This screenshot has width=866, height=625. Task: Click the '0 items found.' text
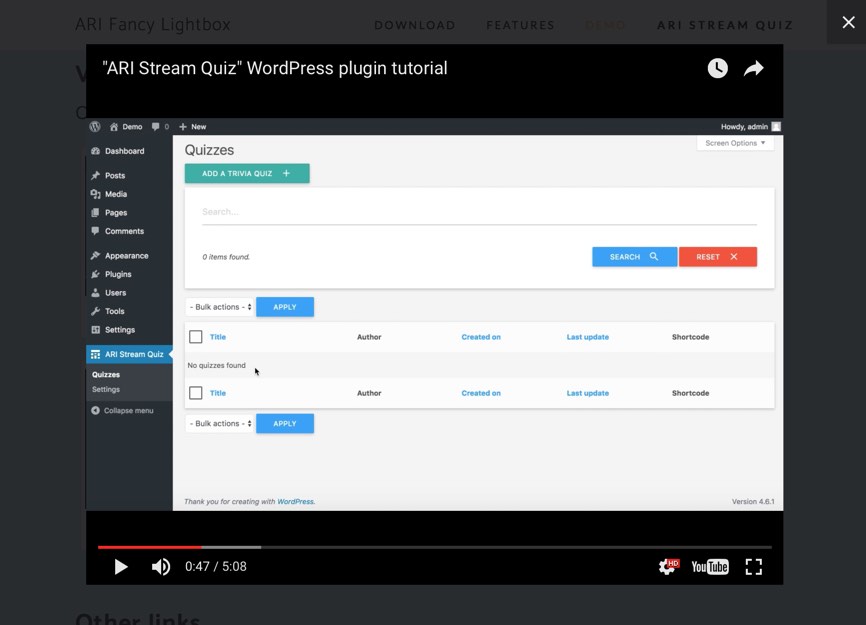[x=226, y=257]
